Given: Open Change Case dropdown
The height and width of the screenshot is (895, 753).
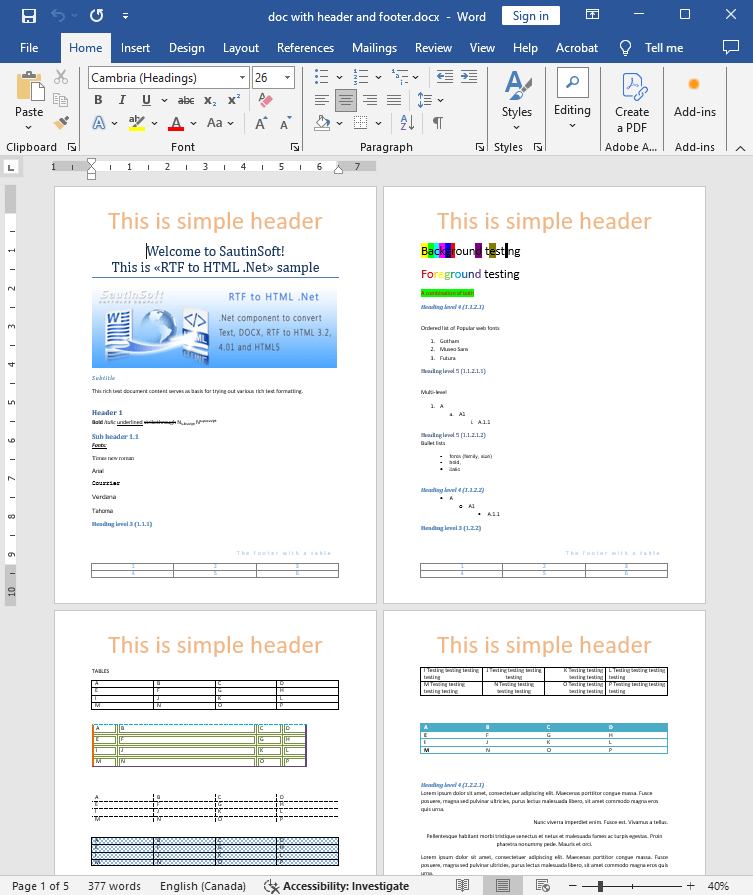Looking at the screenshot, I should [220, 123].
